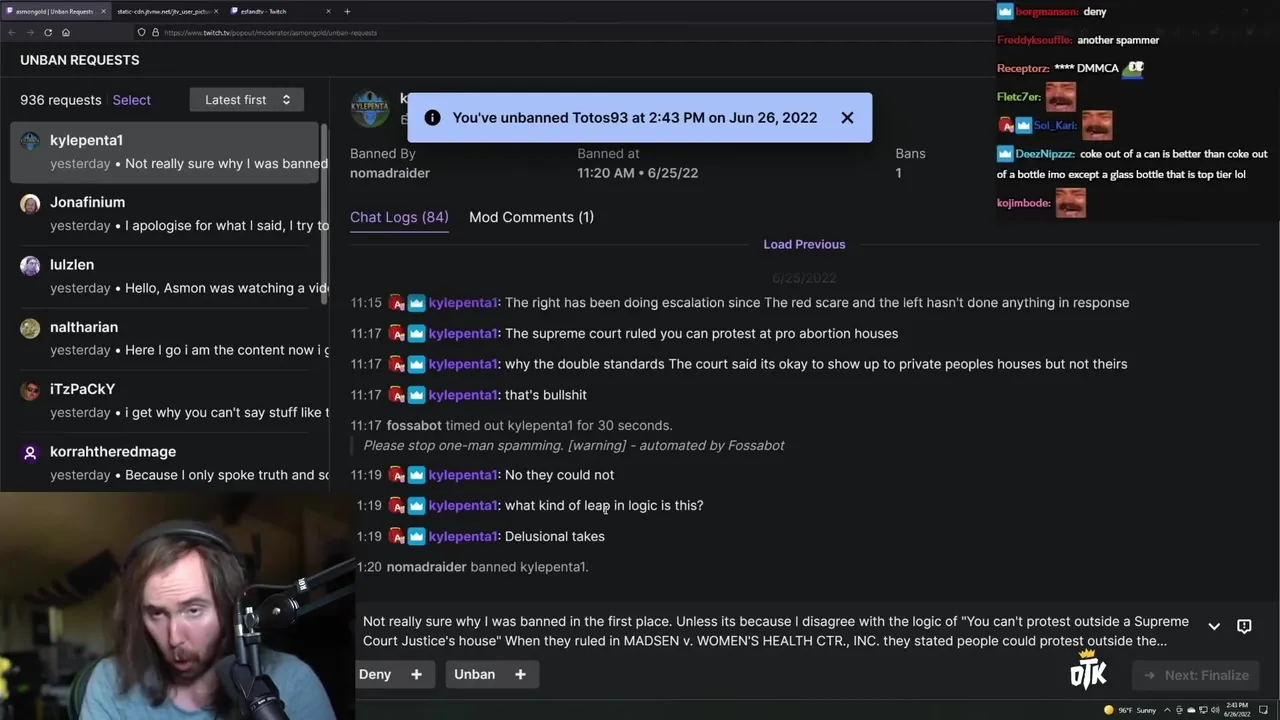Screen dimensions: 1280x720
Task: Click 'nomadraider banned kylepenta1' line
Action: pos(487,567)
